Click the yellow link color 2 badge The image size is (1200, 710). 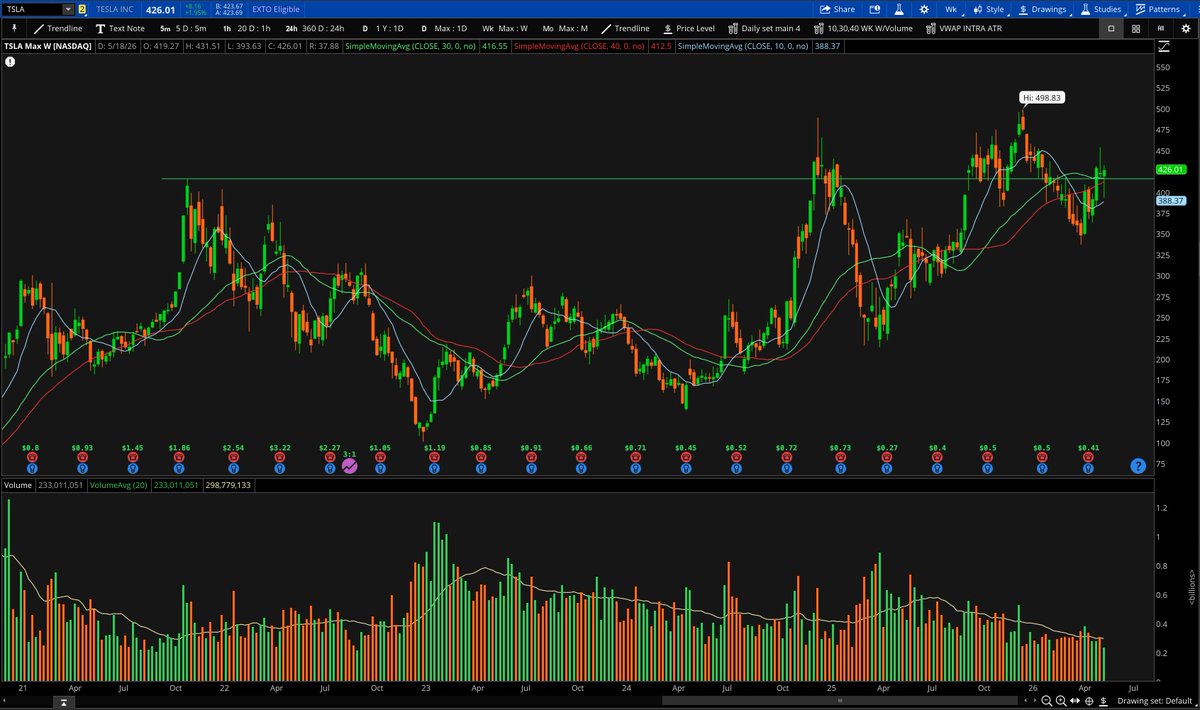tap(82, 9)
